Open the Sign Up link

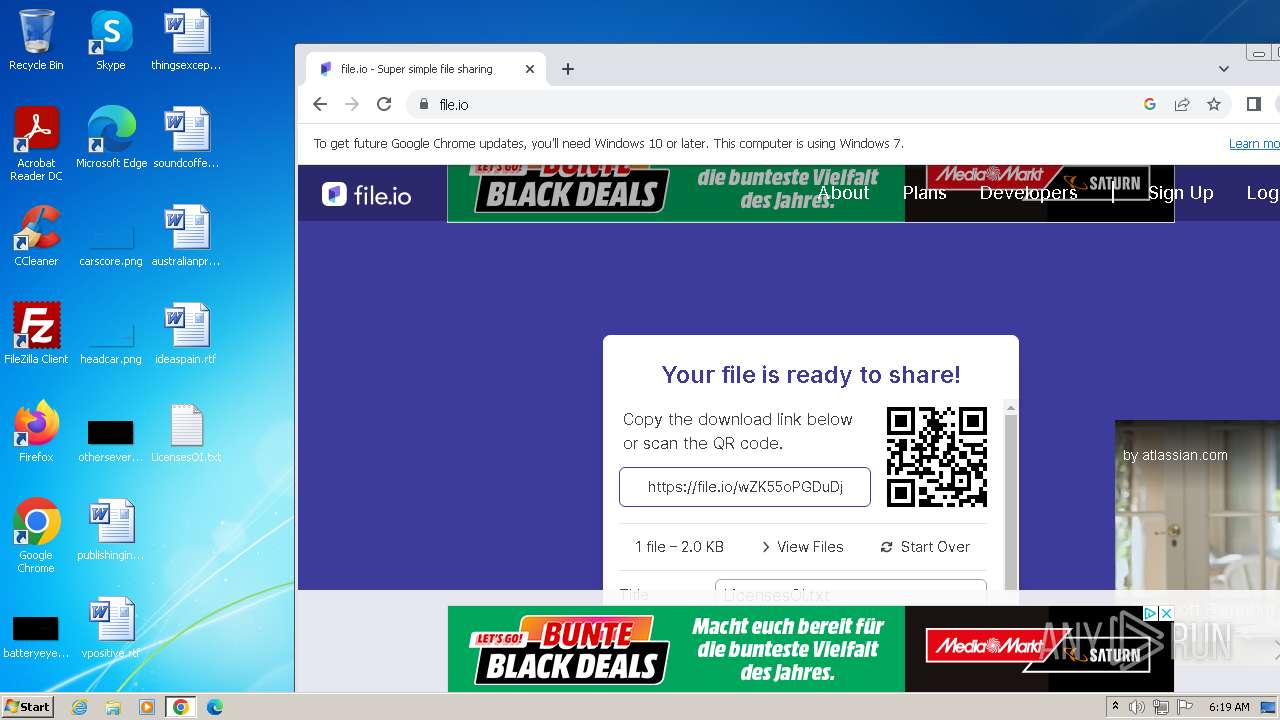[1180, 193]
